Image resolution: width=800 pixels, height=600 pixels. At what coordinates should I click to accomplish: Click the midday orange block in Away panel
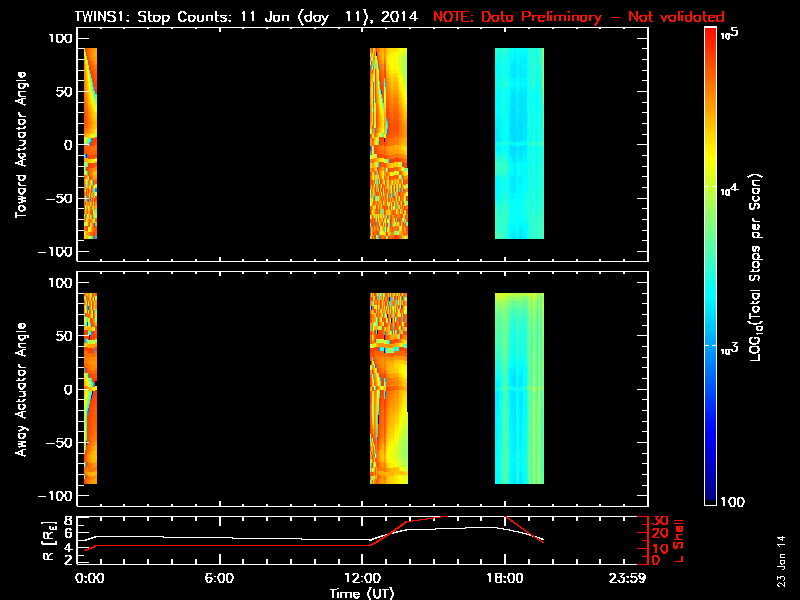pos(389,388)
